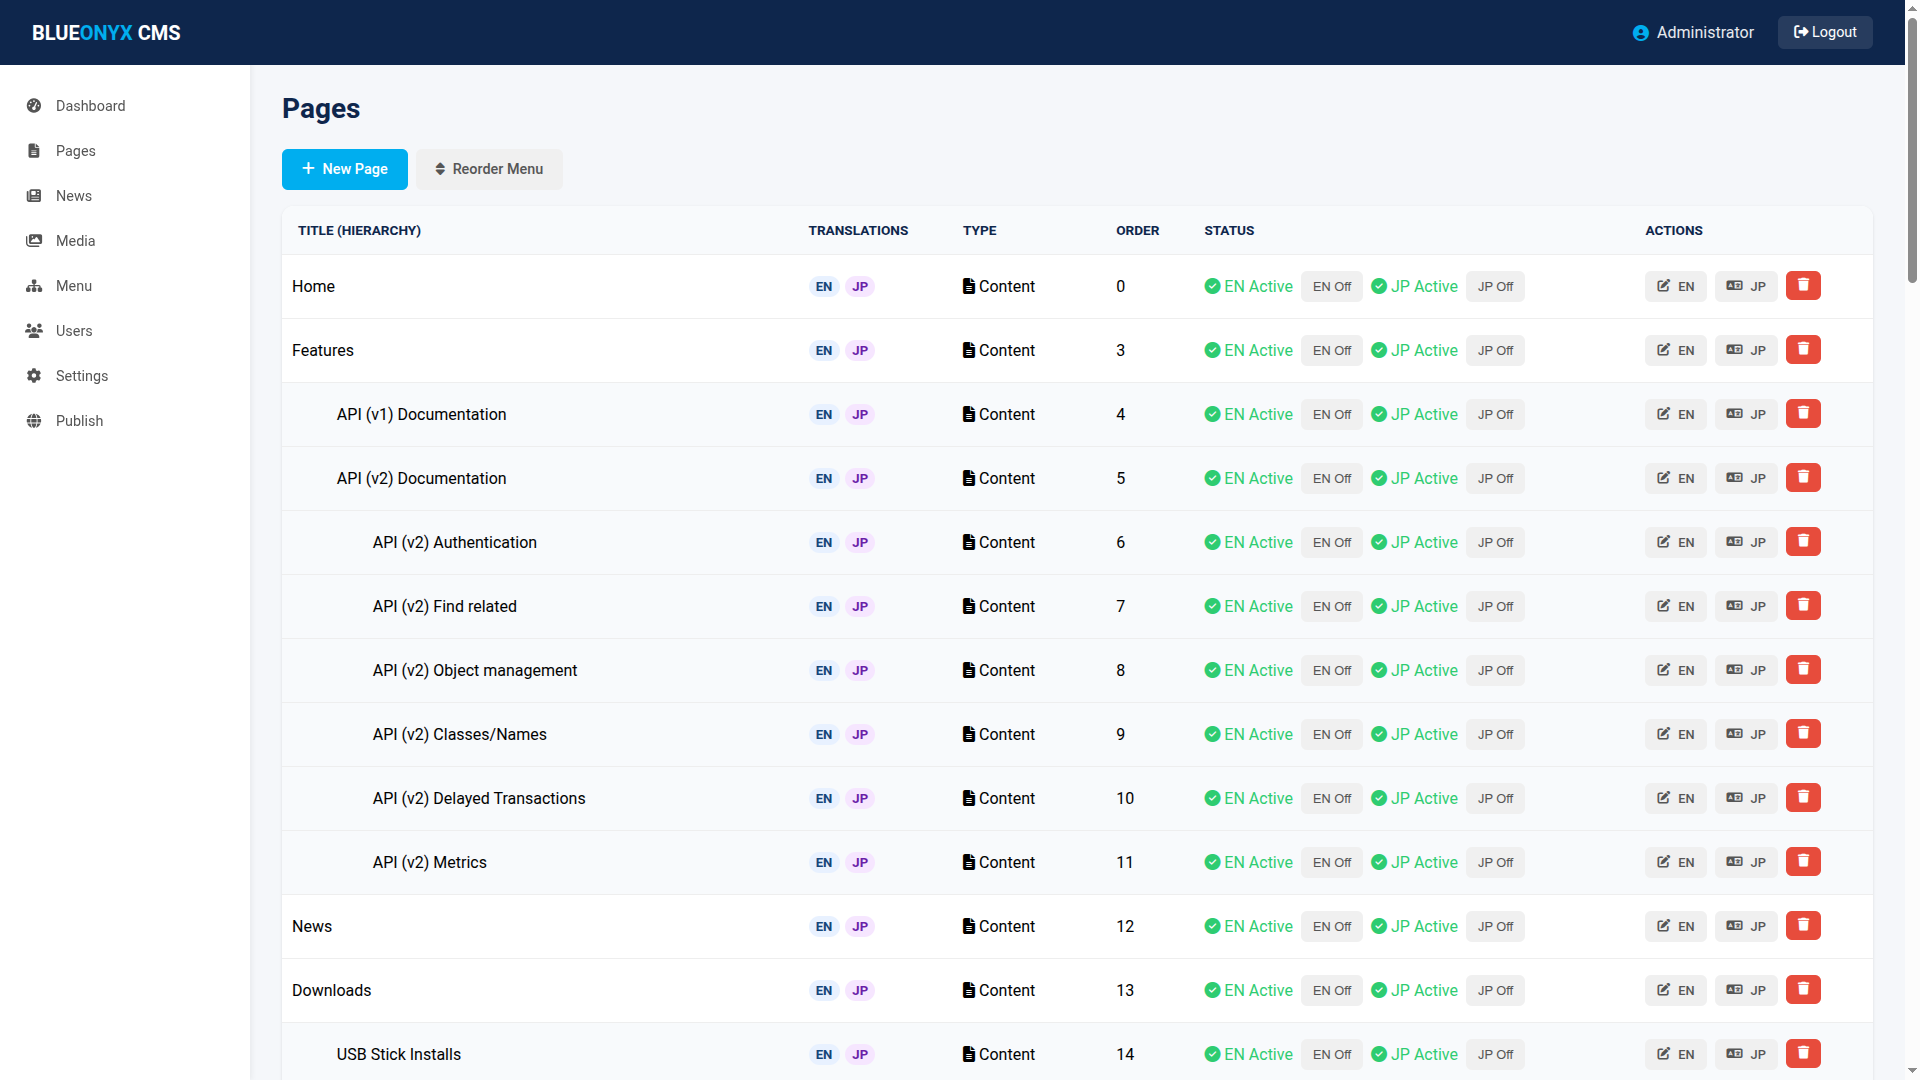The image size is (1920, 1080).
Task: Click the Settings gear icon
Action: [34, 376]
